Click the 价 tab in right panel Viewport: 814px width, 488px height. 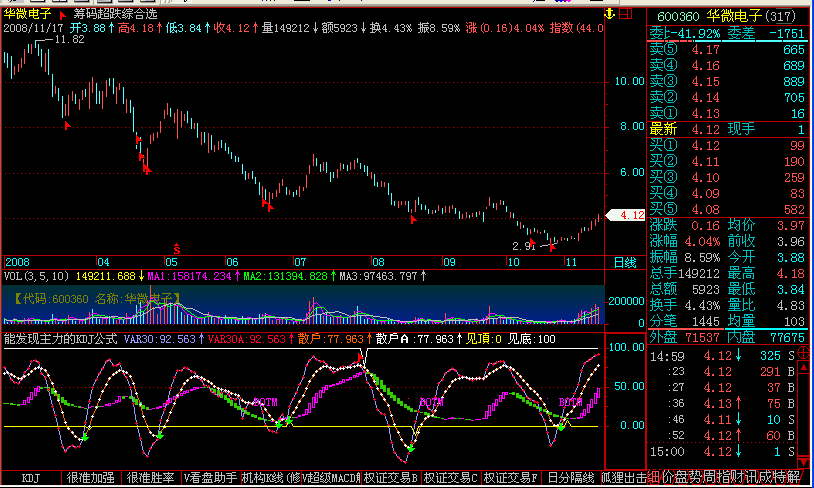668,477
